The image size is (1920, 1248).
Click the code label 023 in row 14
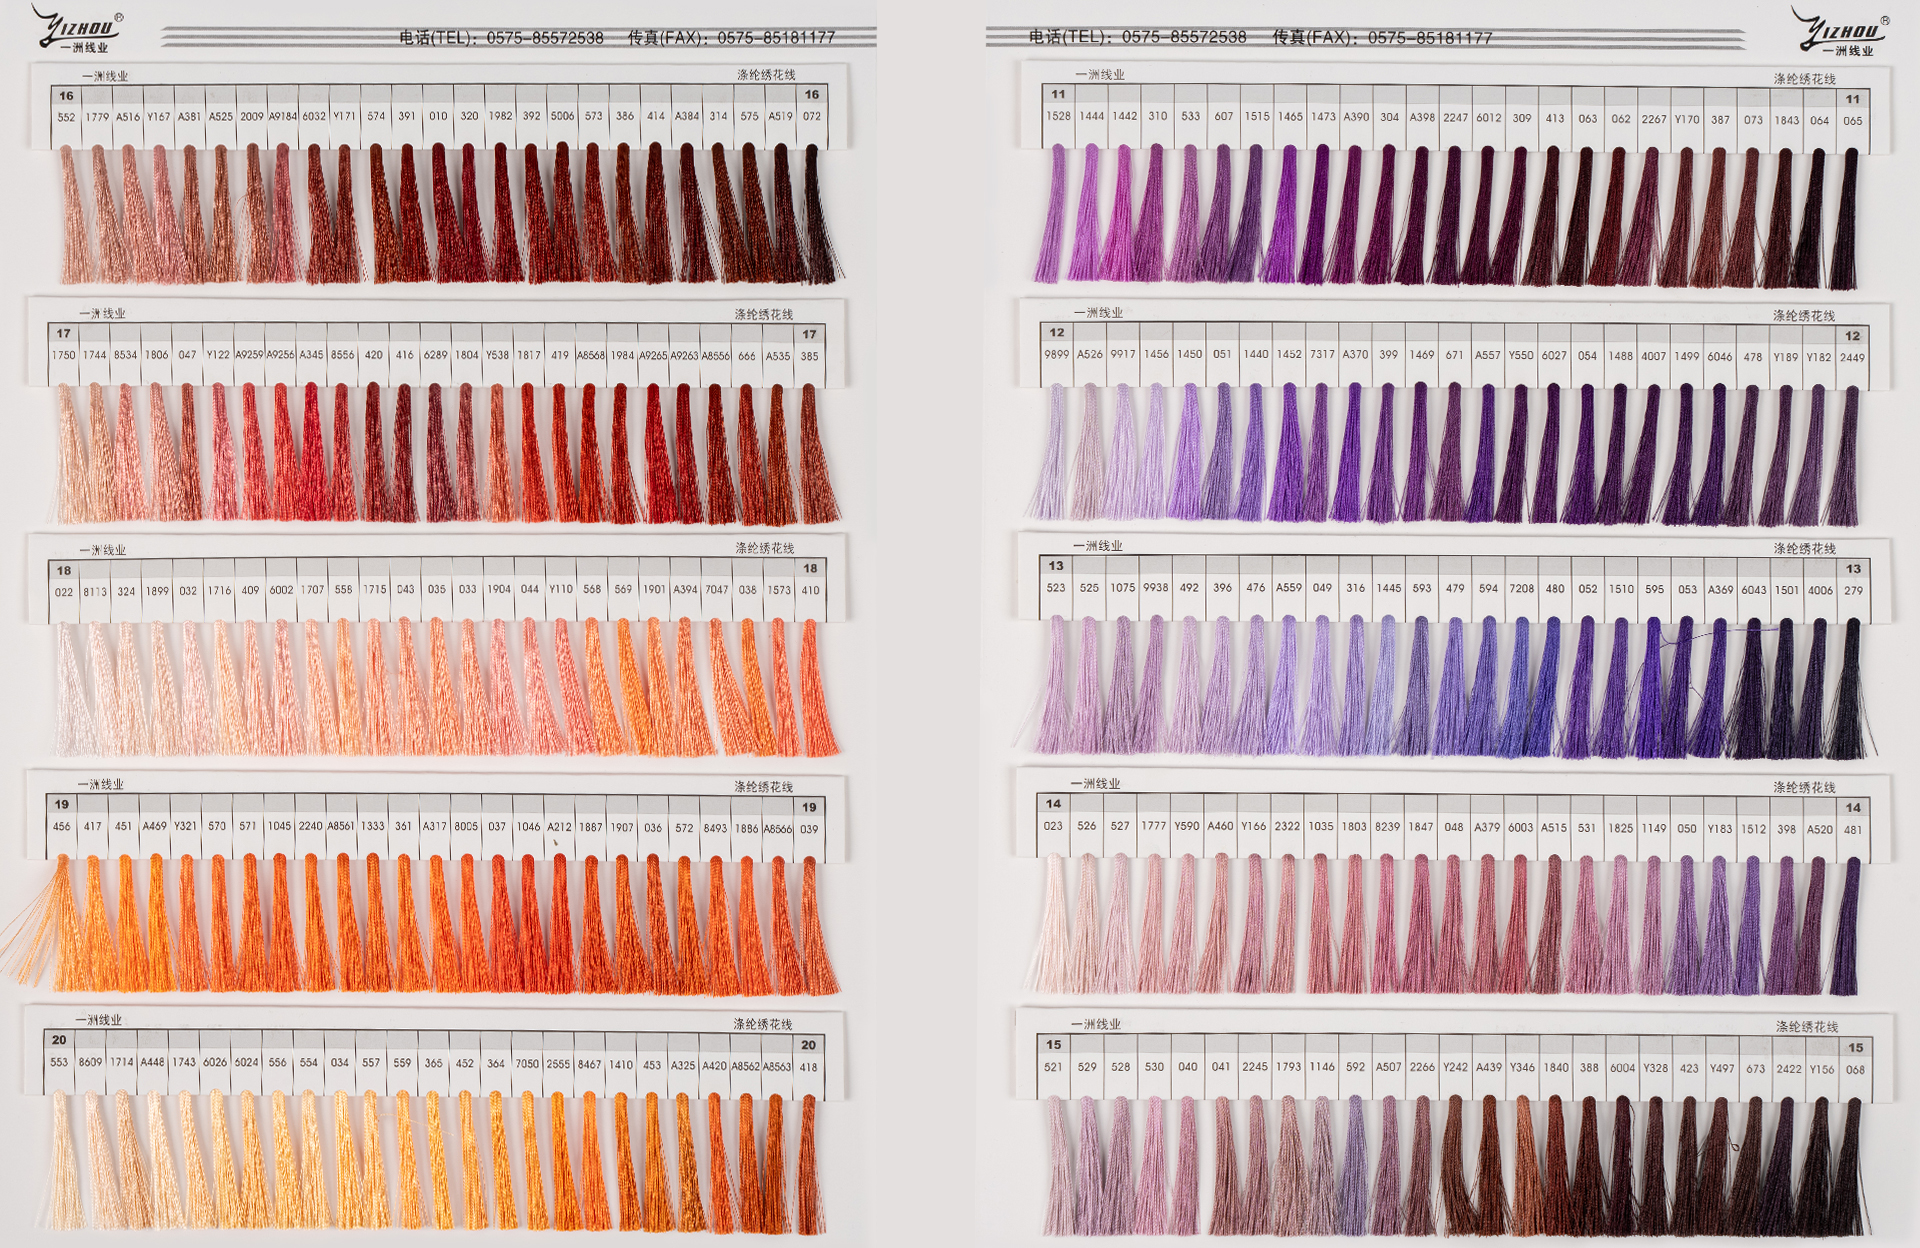1053,827
